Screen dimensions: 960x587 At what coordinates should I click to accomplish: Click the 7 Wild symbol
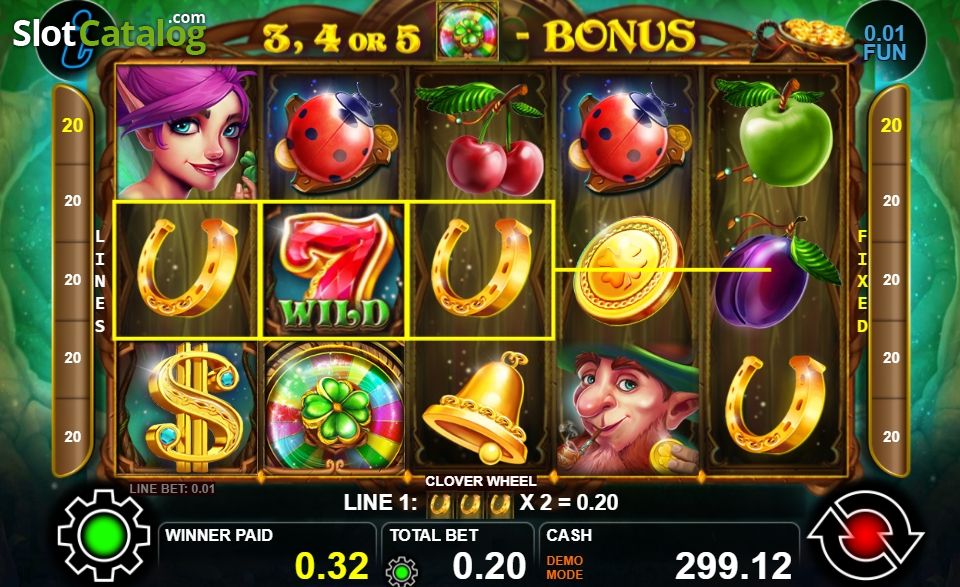point(334,270)
